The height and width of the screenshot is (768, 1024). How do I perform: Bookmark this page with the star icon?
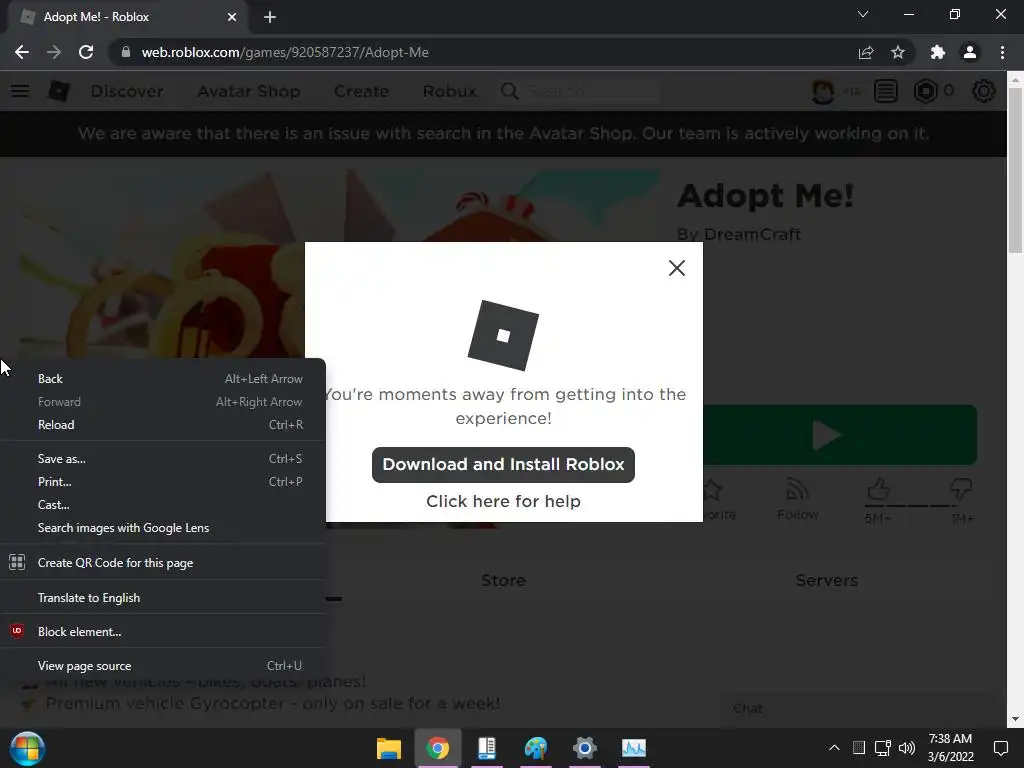click(898, 52)
